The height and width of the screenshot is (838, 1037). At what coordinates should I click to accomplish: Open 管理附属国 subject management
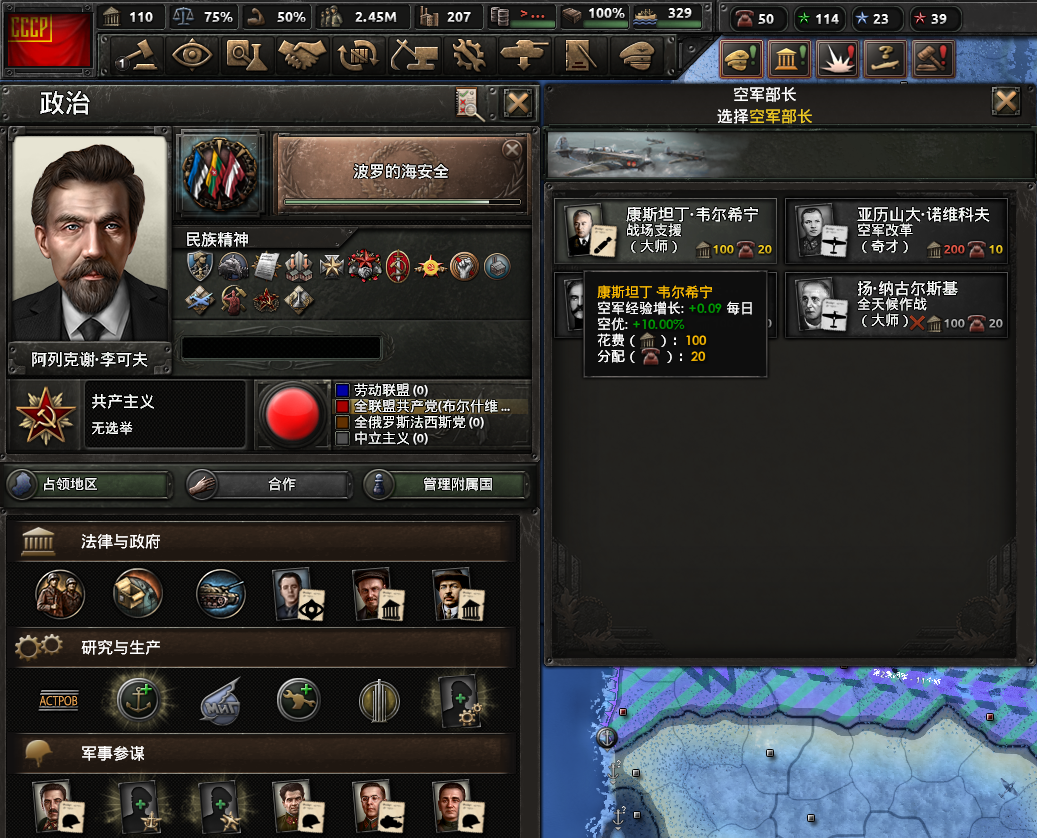tap(446, 484)
